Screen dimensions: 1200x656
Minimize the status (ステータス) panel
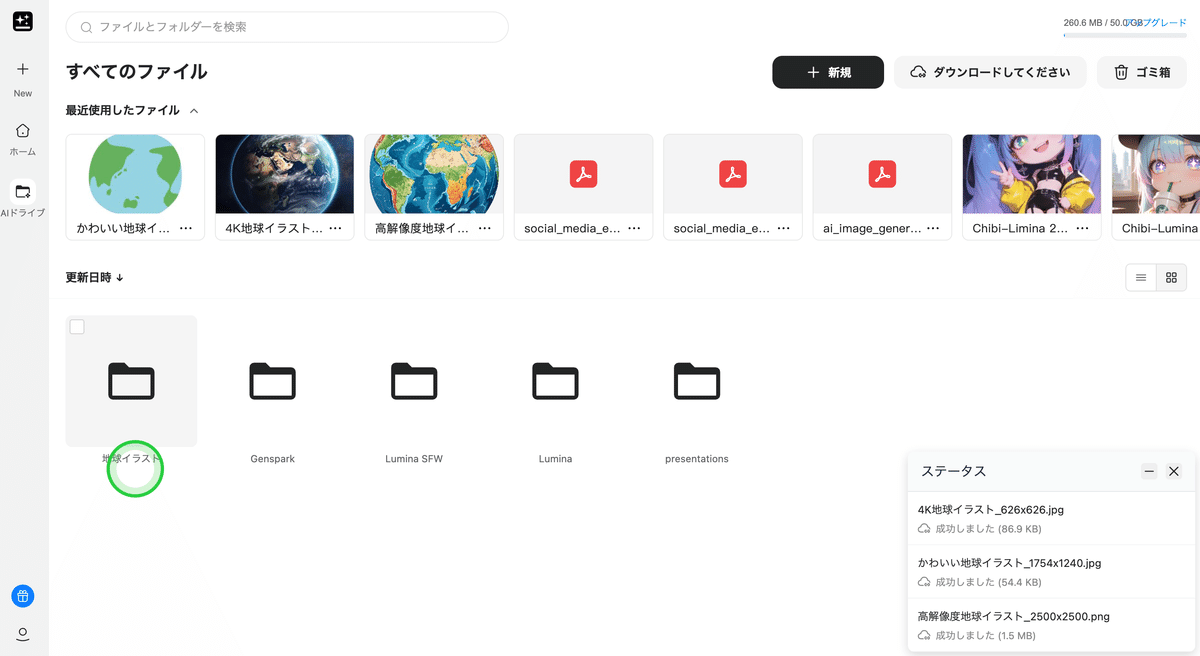pos(1149,471)
